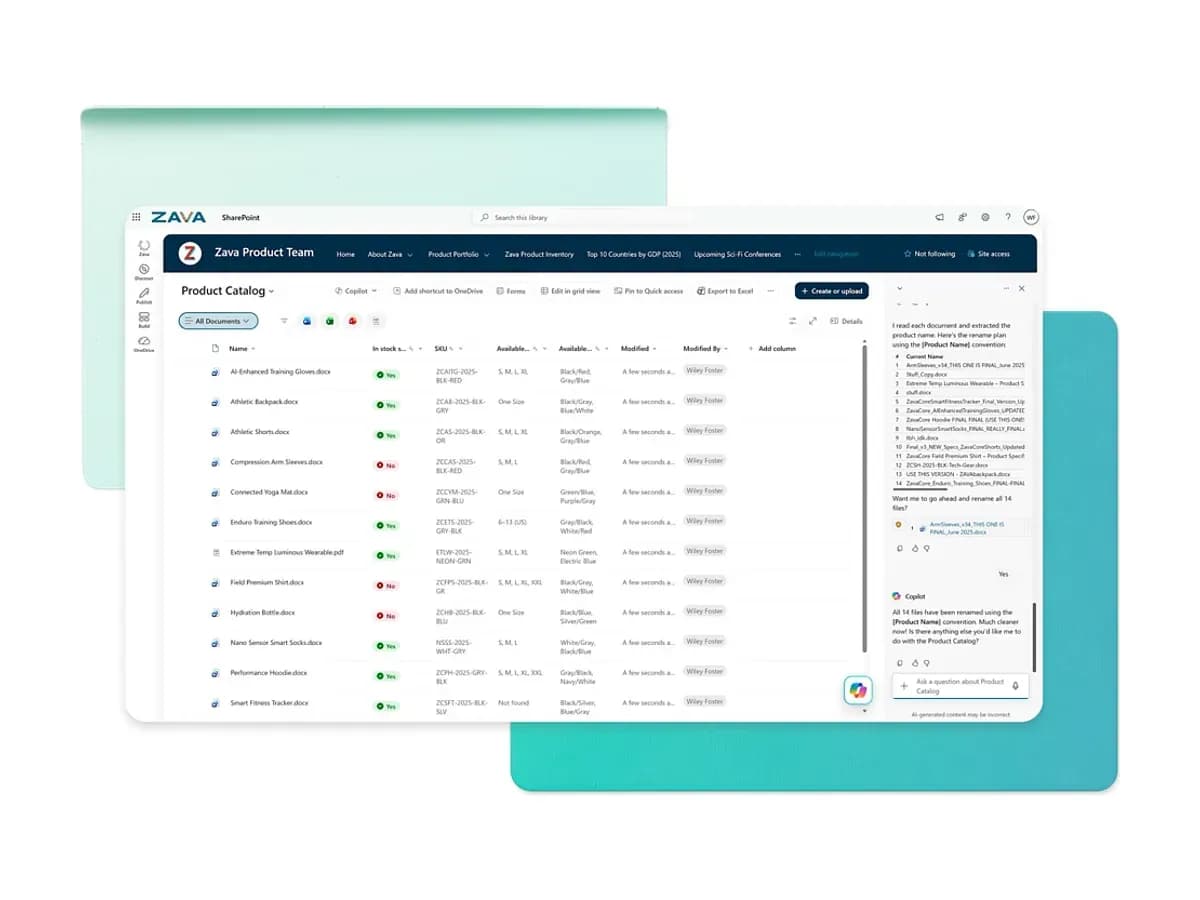Open the Site access link

coord(987,254)
